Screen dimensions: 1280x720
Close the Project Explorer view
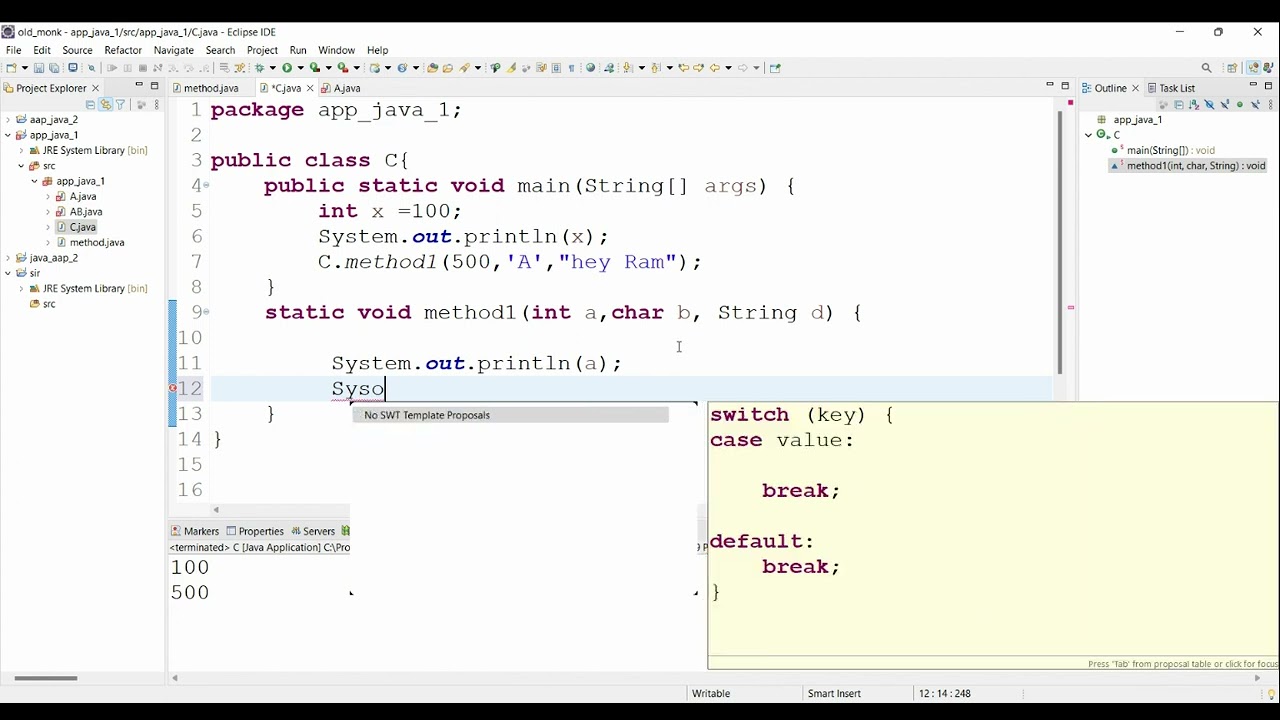tap(96, 88)
